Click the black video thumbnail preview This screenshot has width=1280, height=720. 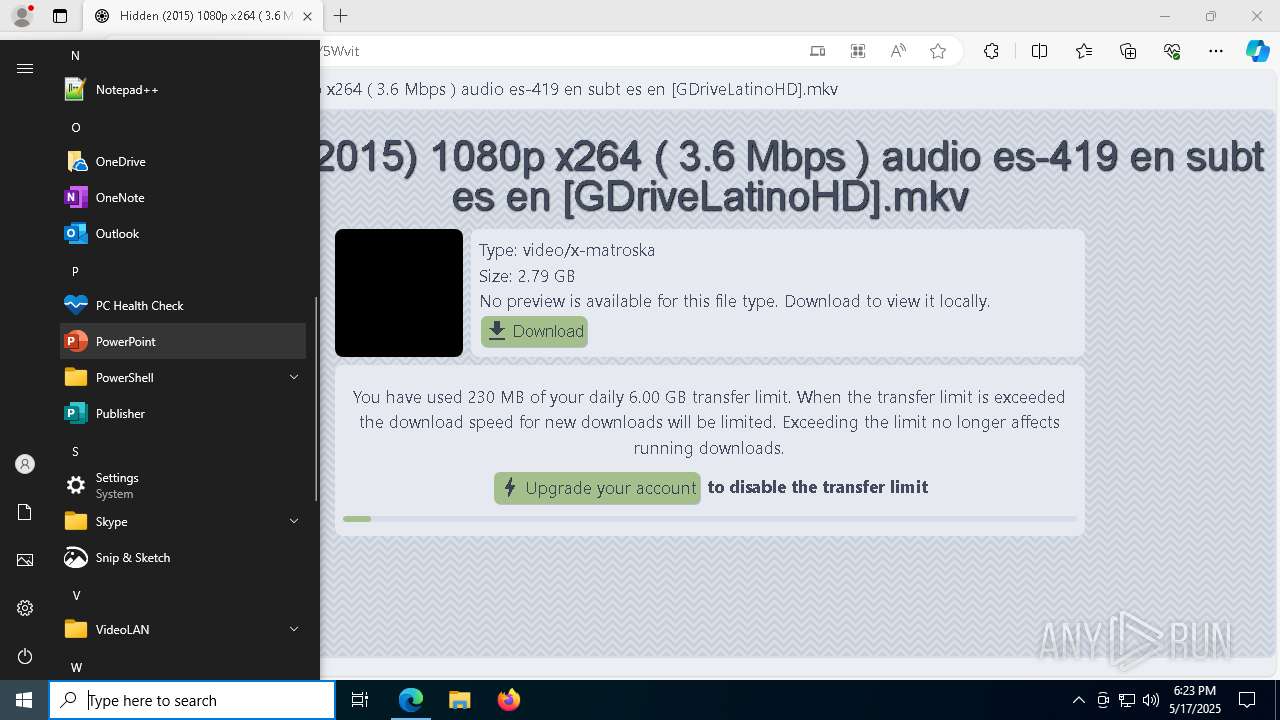pyautogui.click(x=399, y=293)
